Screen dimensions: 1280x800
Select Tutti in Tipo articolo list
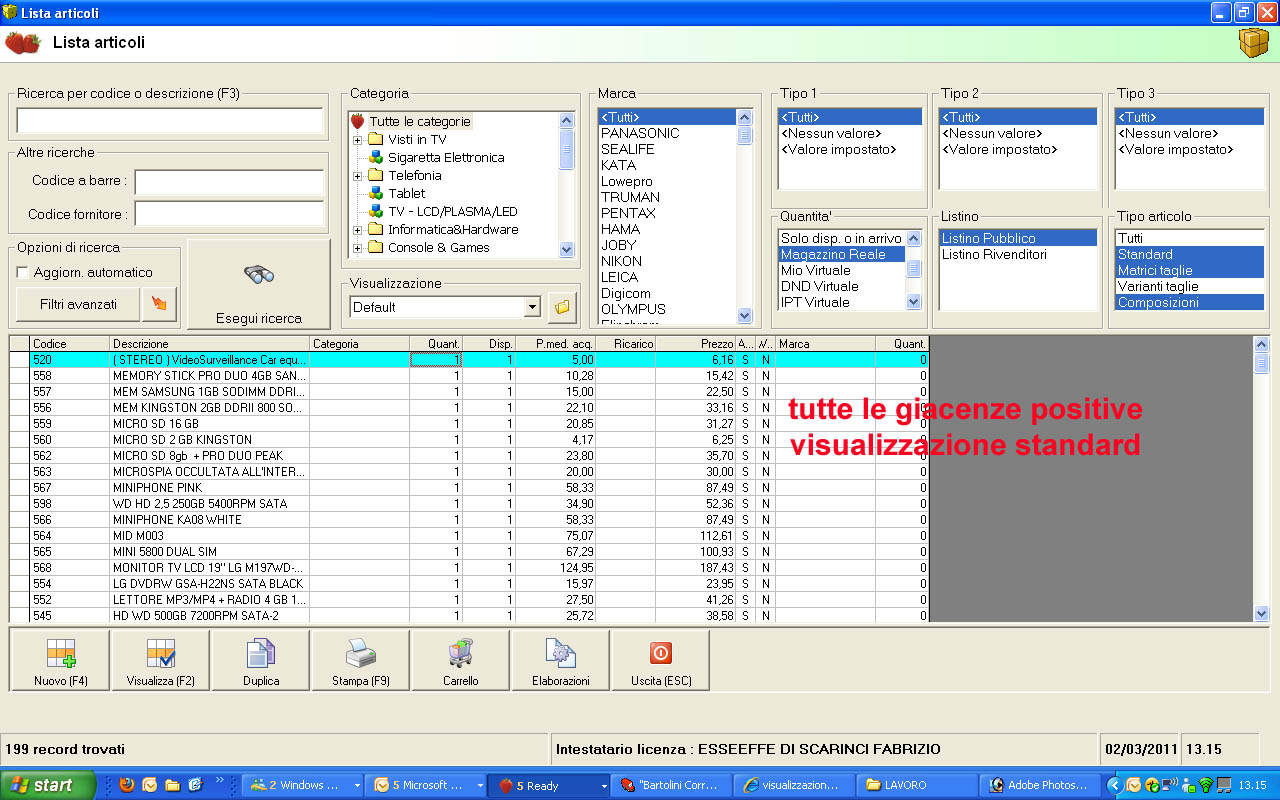(1190, 238)
